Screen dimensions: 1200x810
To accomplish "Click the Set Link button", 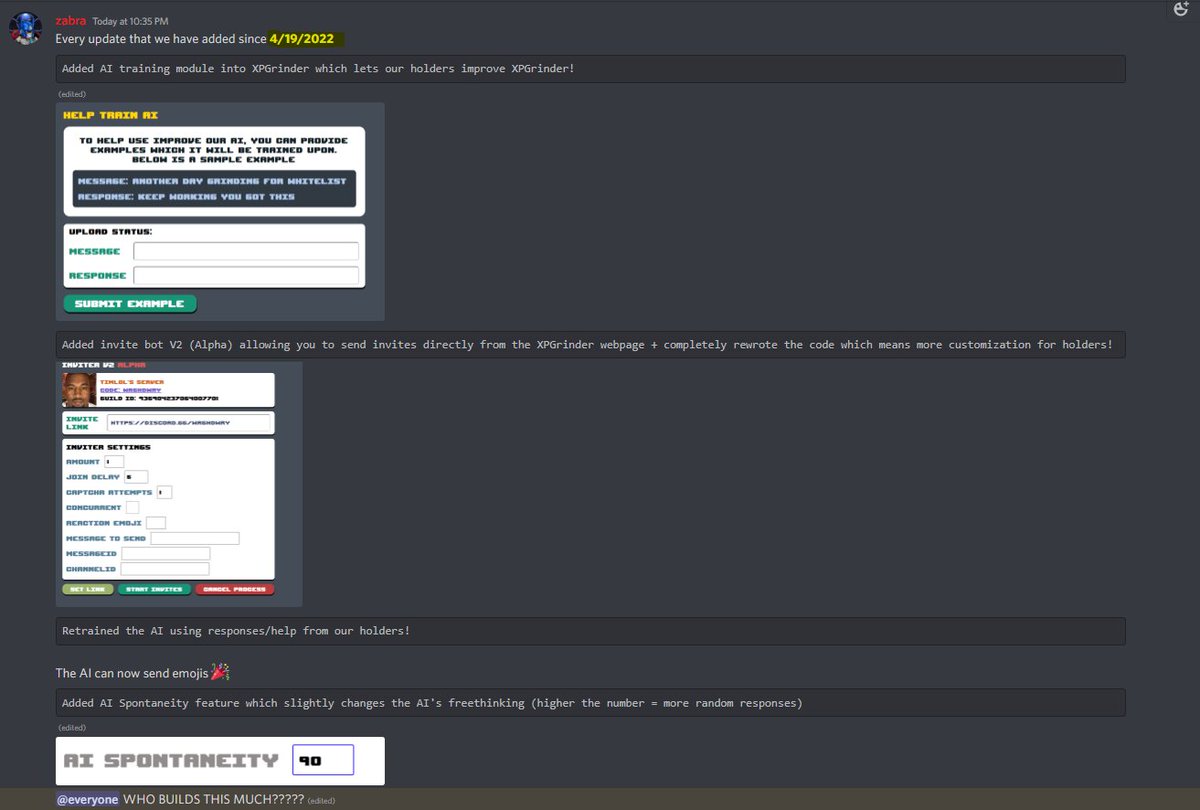I will coord(88,589).
